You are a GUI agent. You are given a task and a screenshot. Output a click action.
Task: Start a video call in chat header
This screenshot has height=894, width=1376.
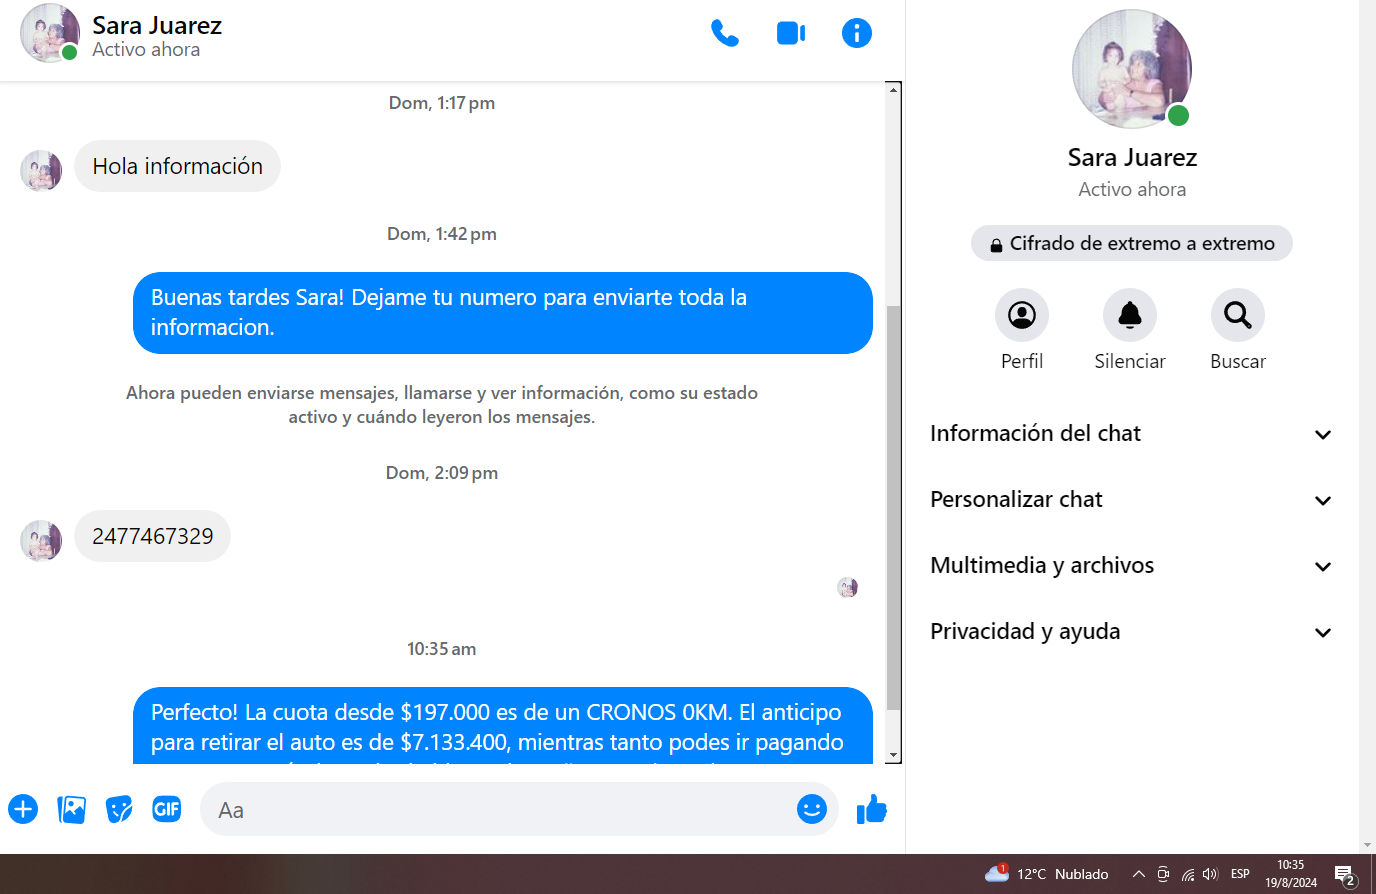791,33
